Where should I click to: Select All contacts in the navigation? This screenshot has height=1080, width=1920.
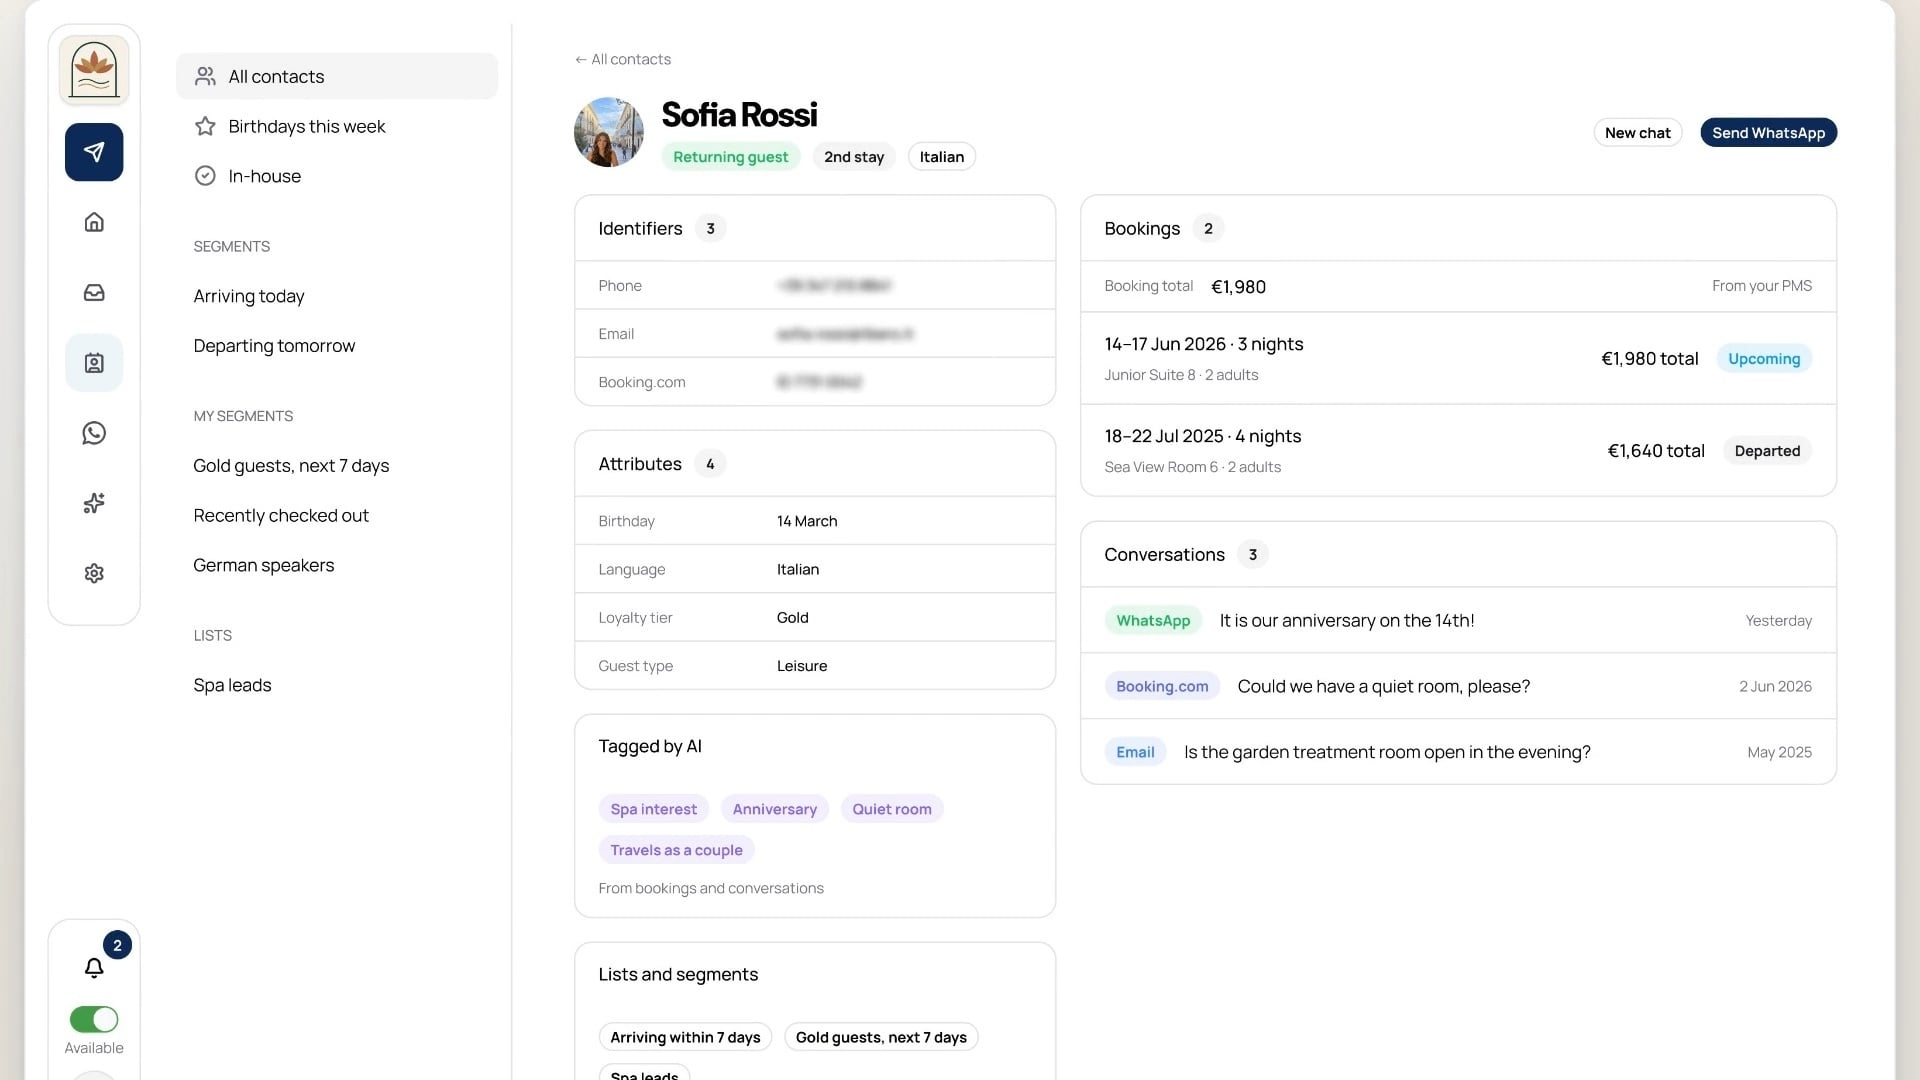tap(337, 76)
